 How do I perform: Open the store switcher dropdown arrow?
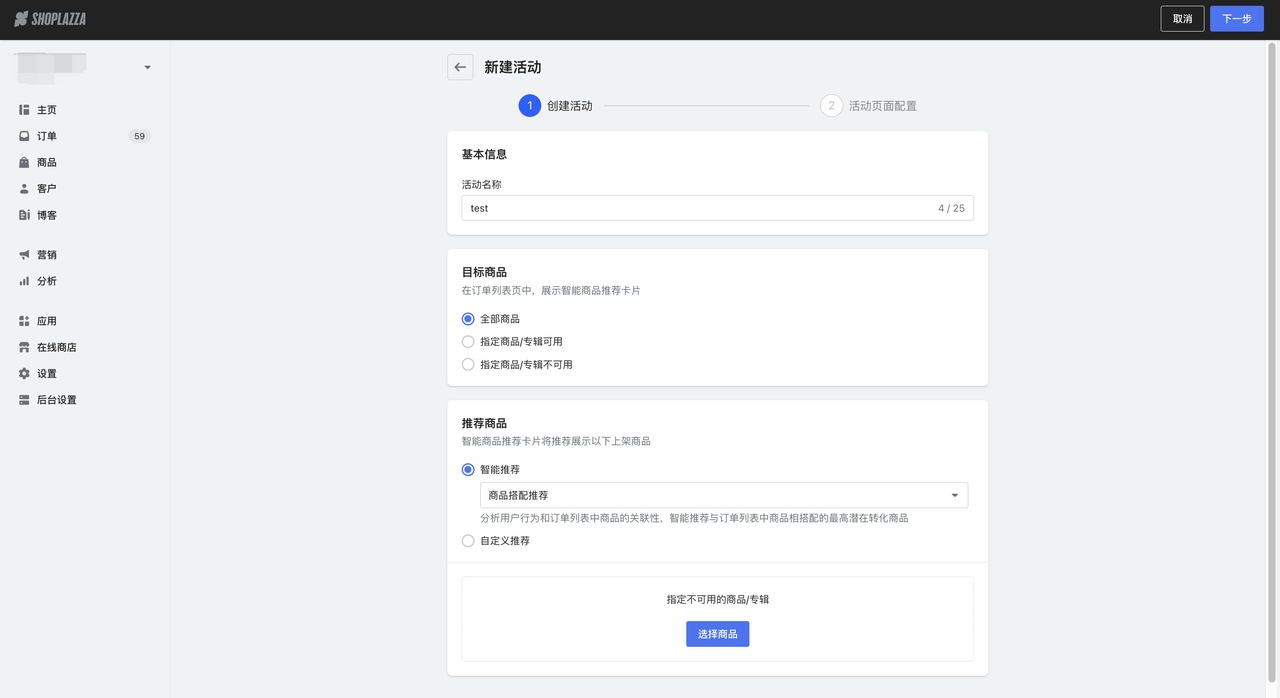(147, 68)
